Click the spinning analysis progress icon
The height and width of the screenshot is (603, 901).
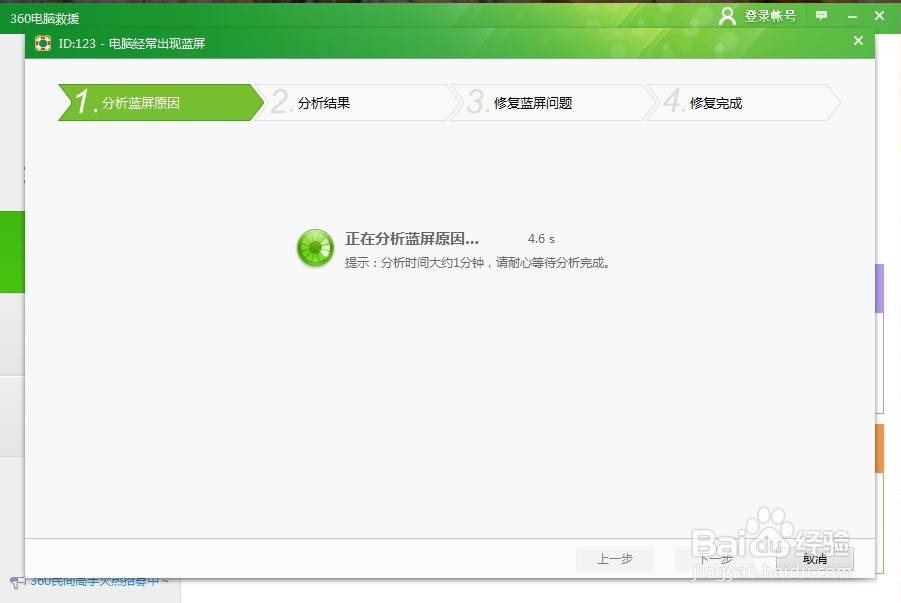click(315, 248)
